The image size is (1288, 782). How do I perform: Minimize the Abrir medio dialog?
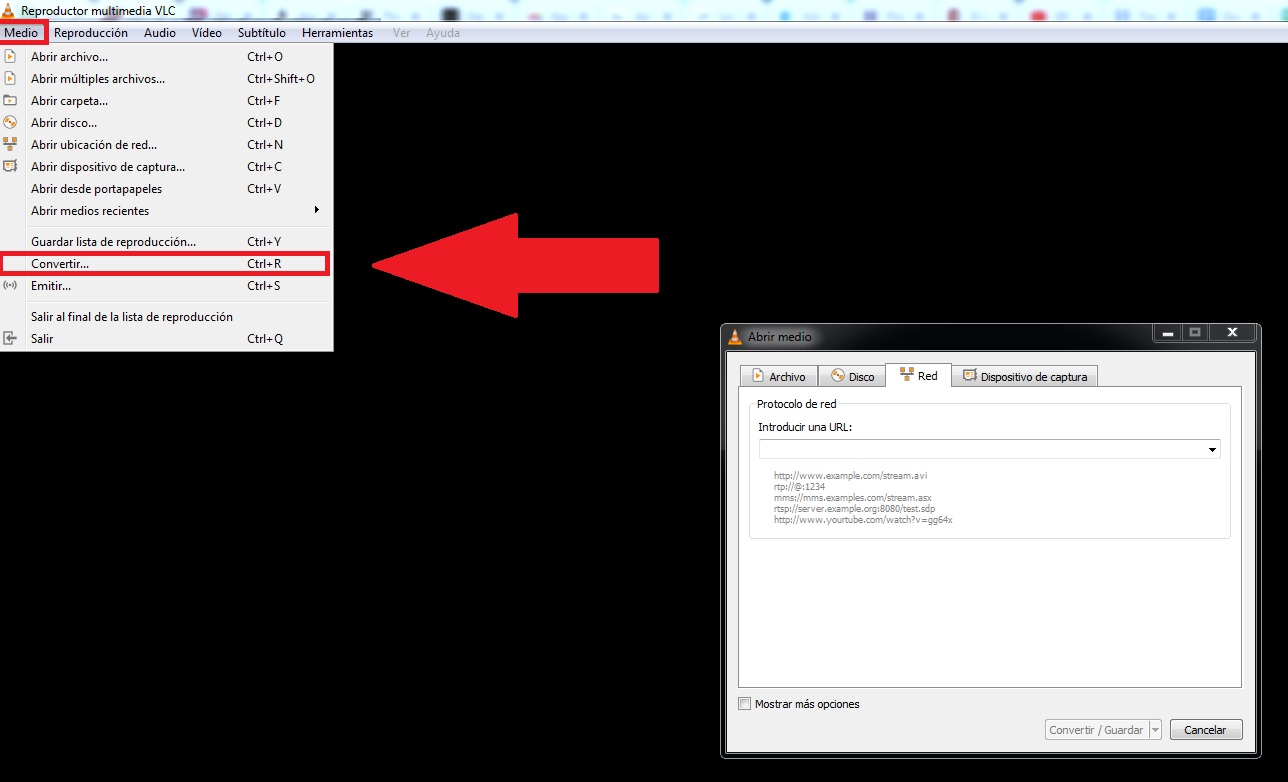click(1167, 332)
